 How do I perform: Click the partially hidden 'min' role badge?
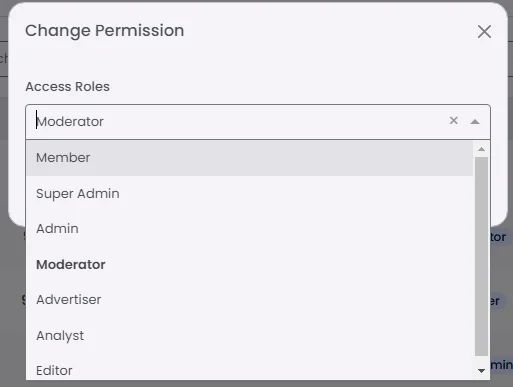coord(501,365)
